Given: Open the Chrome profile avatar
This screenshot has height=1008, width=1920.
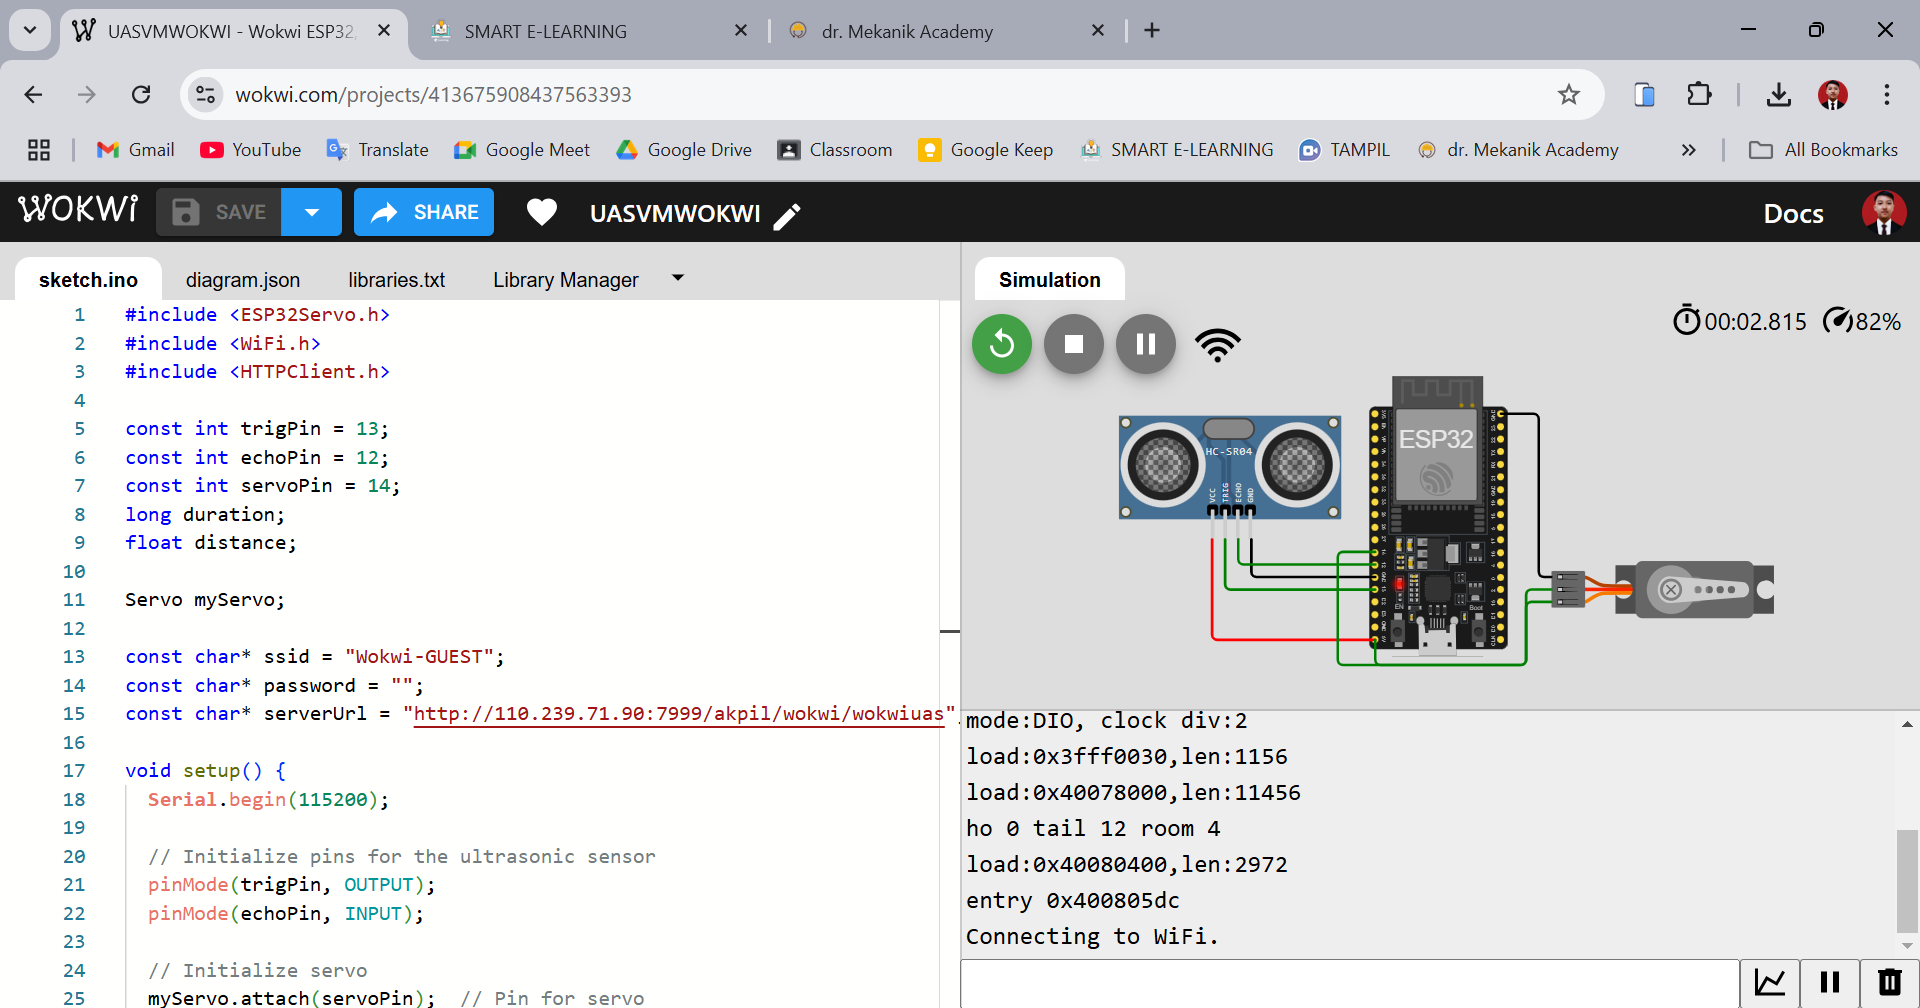Looking at the screenshot, I should 1833,94.
